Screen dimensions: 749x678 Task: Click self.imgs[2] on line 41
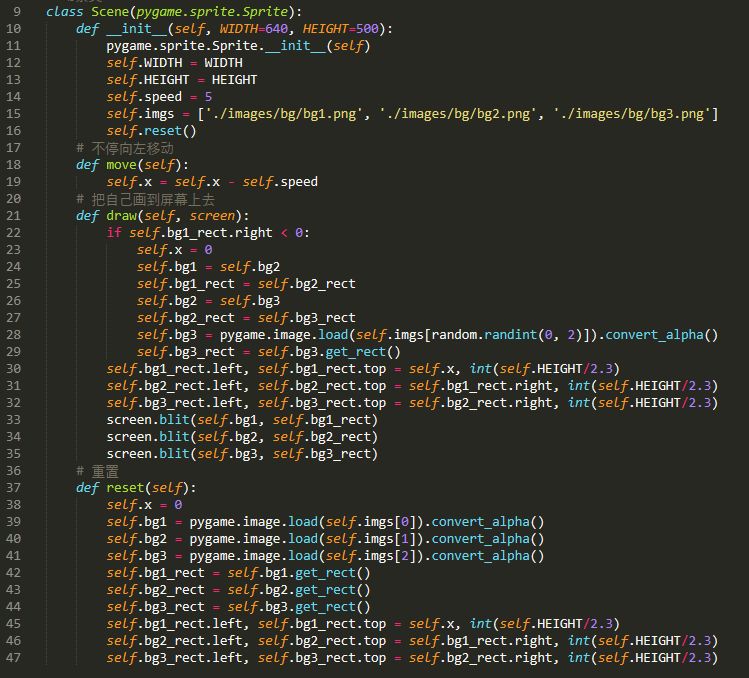click(371, 556)
